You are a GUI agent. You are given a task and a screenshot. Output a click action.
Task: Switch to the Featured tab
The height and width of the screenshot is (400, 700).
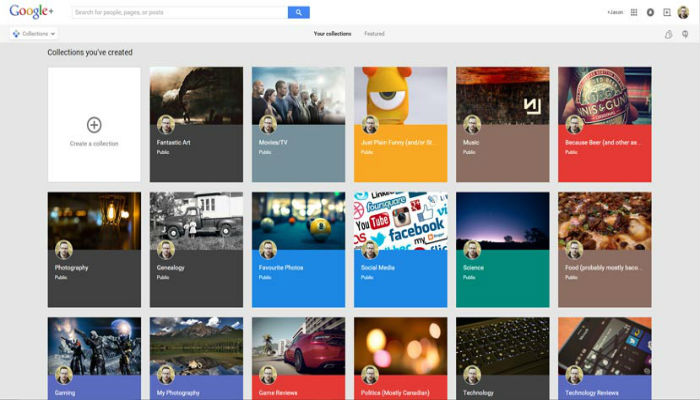(x=374, y=34)
